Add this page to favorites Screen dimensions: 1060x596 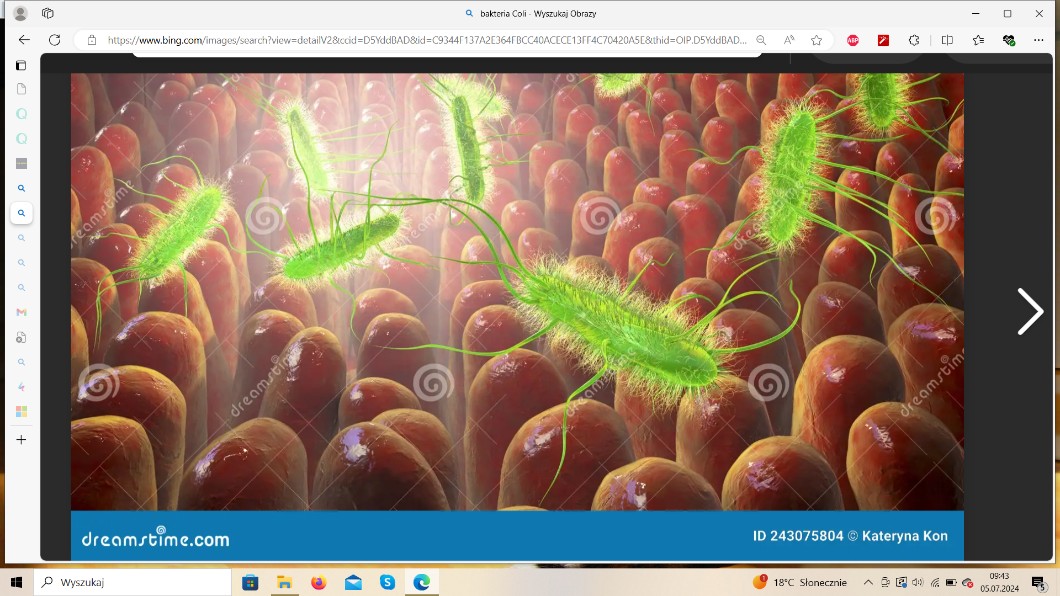(816, 40)
